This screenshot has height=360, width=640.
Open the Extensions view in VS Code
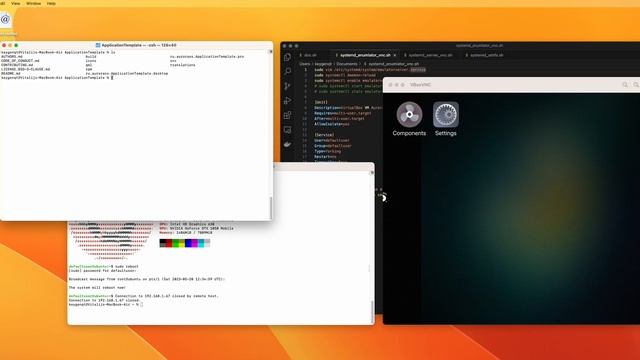[287, 115]
